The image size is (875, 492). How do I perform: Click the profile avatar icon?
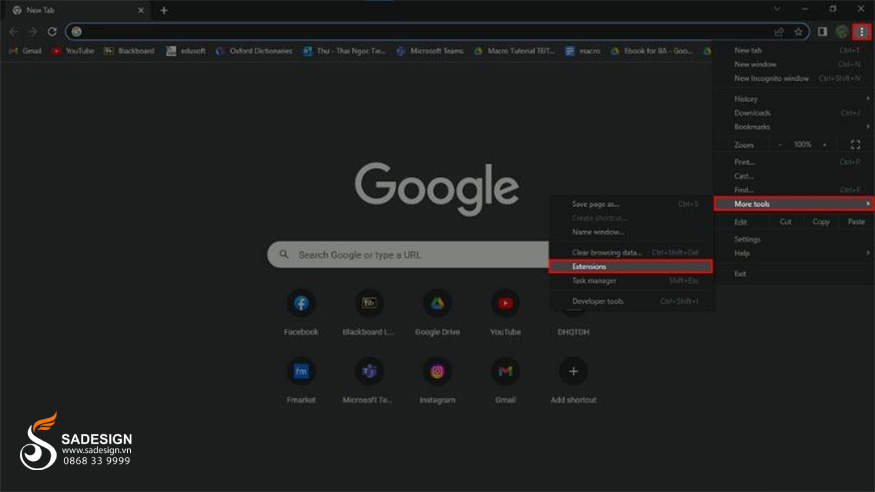pos(842,32)
